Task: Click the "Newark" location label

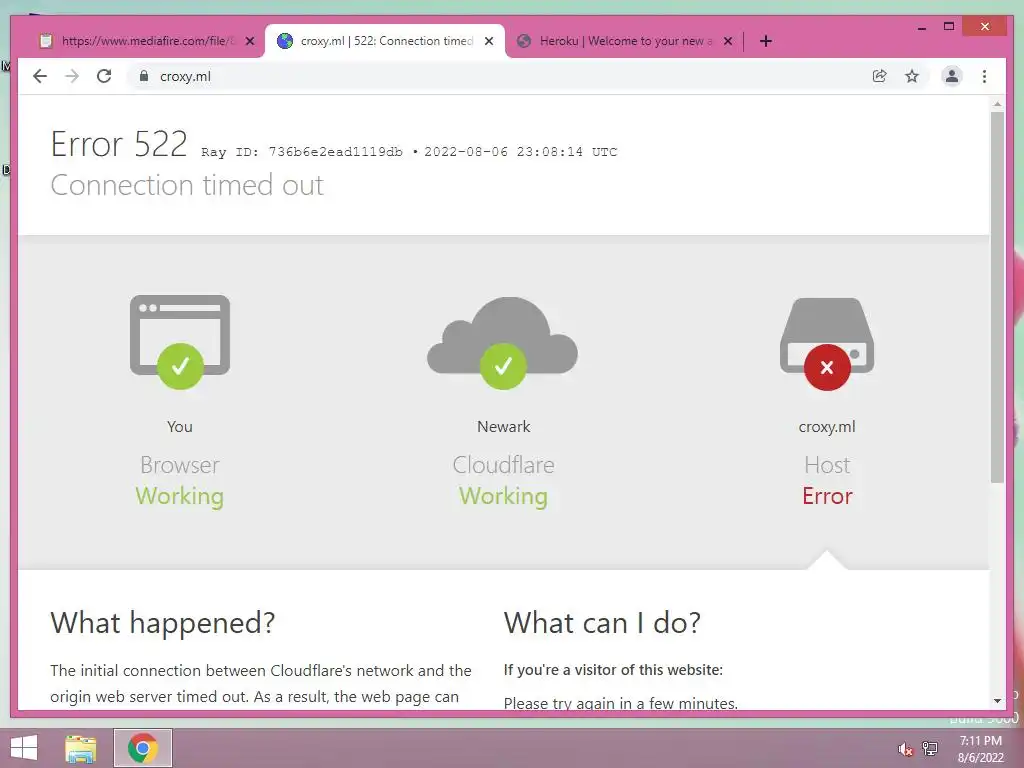Action: point(504,426)
